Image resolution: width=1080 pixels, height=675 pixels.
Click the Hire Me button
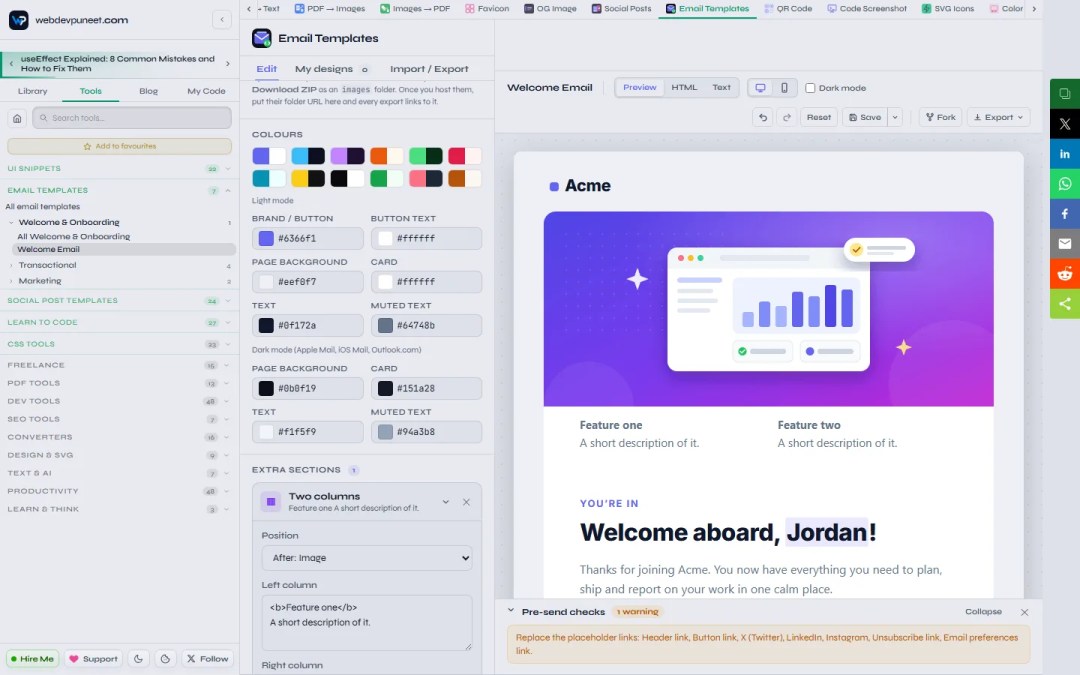click(x=32, y=659)
